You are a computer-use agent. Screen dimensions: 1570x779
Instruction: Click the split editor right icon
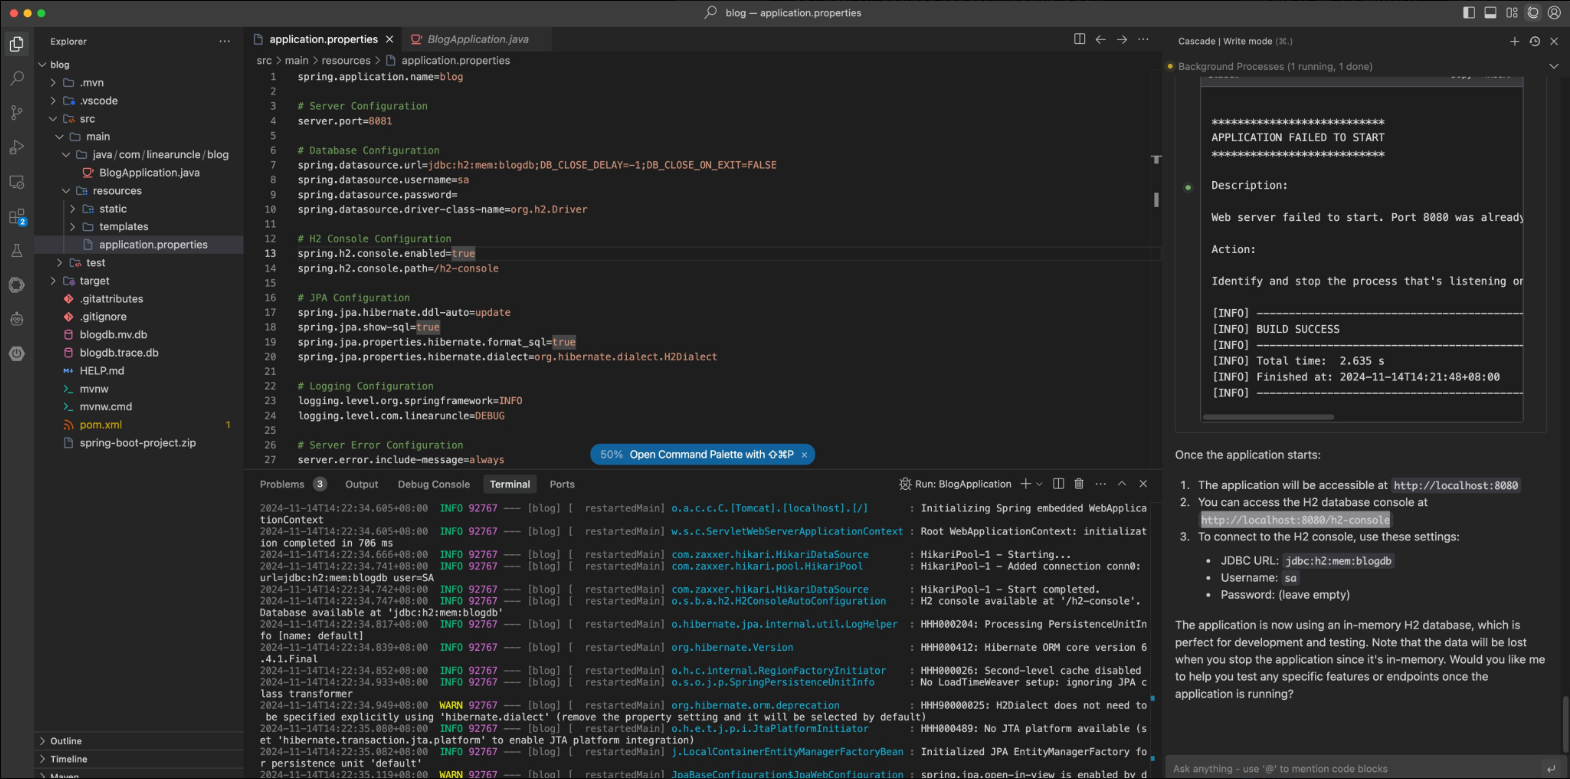[x=1079, y=39]
